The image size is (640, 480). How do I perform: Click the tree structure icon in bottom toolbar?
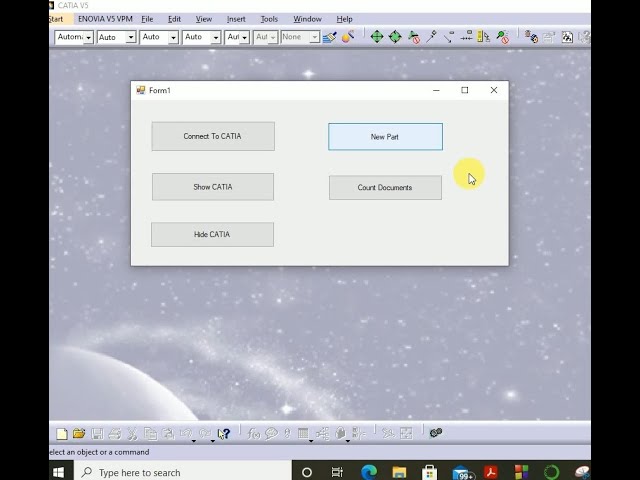point(322,433)
